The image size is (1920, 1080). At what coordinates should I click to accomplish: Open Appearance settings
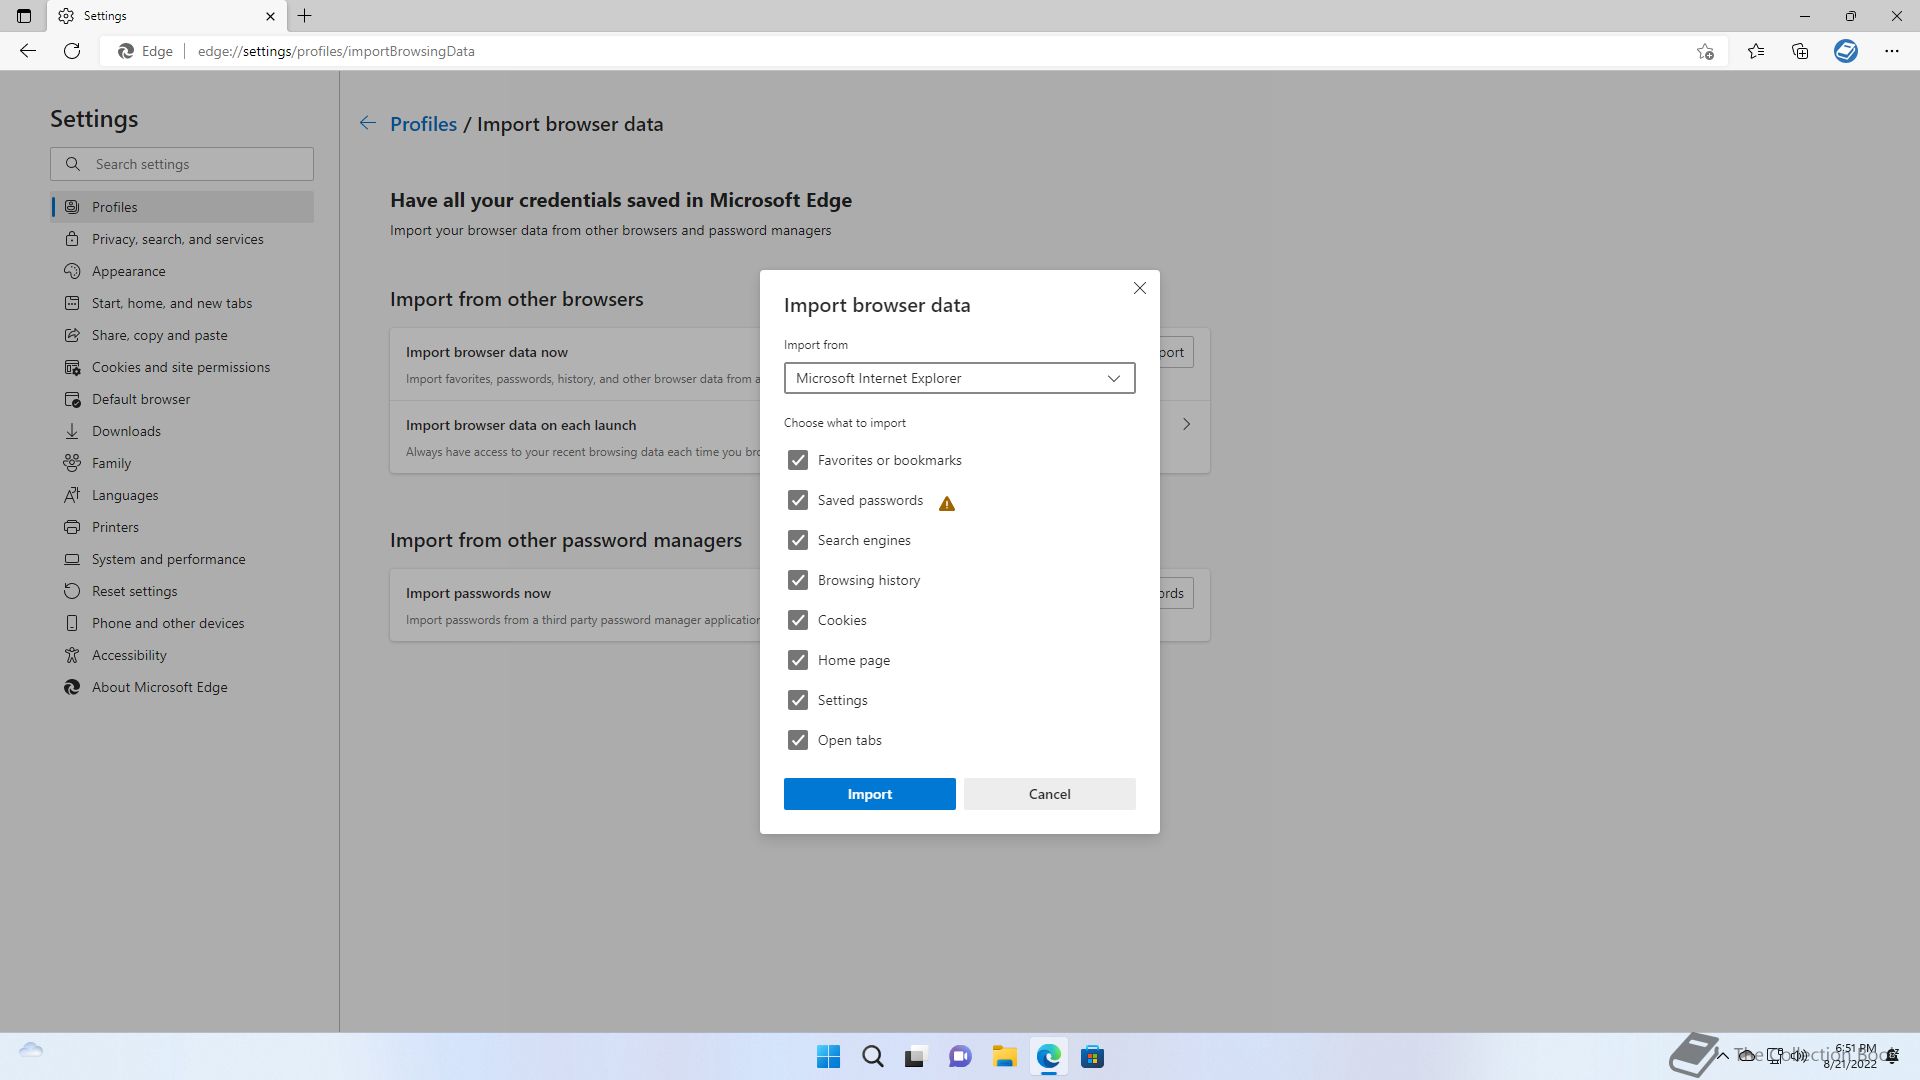pos(182,271)
